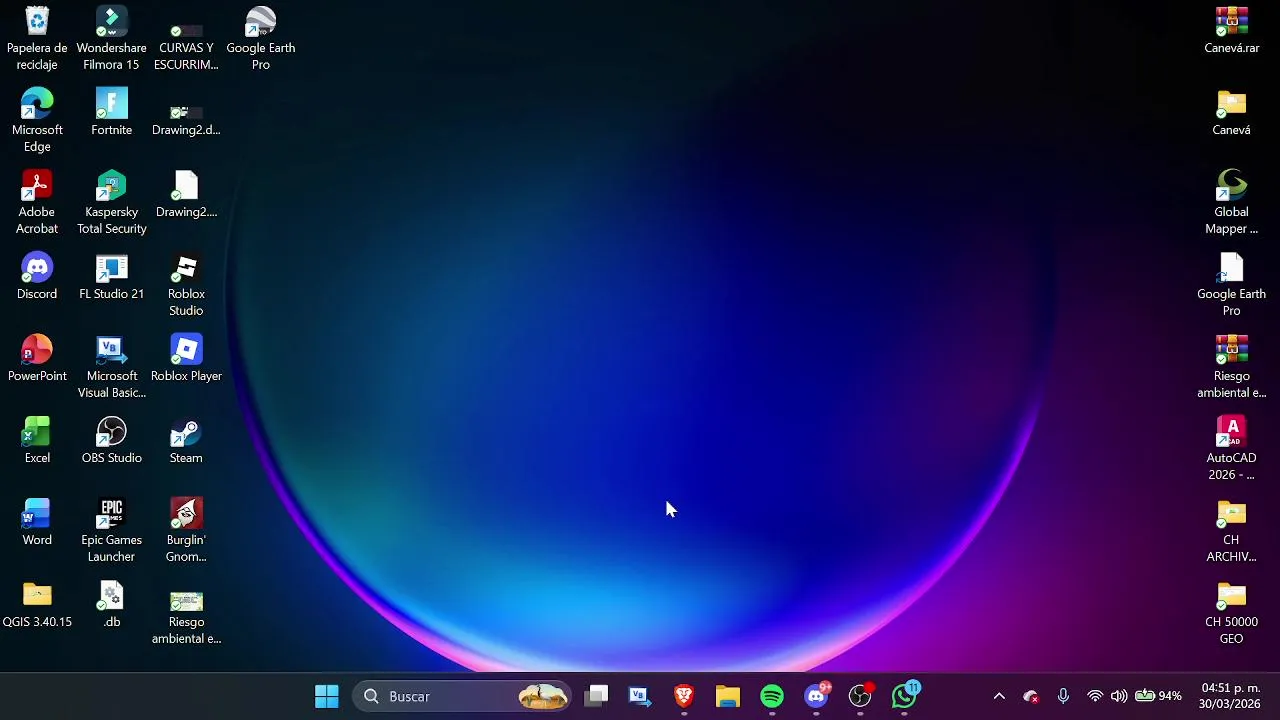
Task: Launch Wondershare Filmora 15 shortcut
Action: pyautogui.click(x=111, y=38)
